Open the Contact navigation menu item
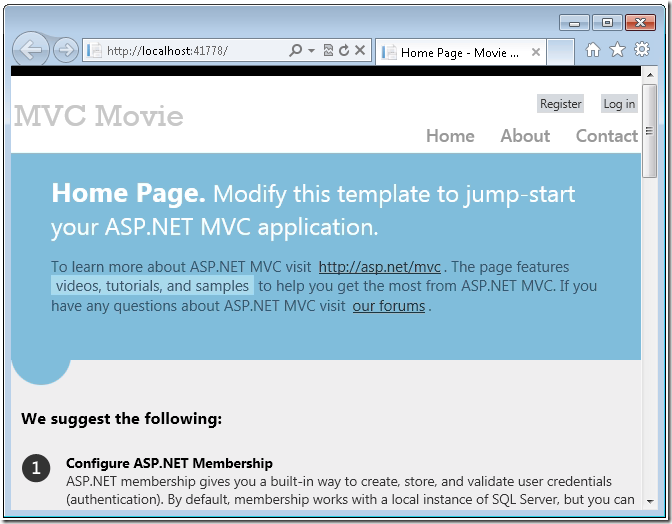The width and height of the screenshot is (672, 524). (606, 136)
